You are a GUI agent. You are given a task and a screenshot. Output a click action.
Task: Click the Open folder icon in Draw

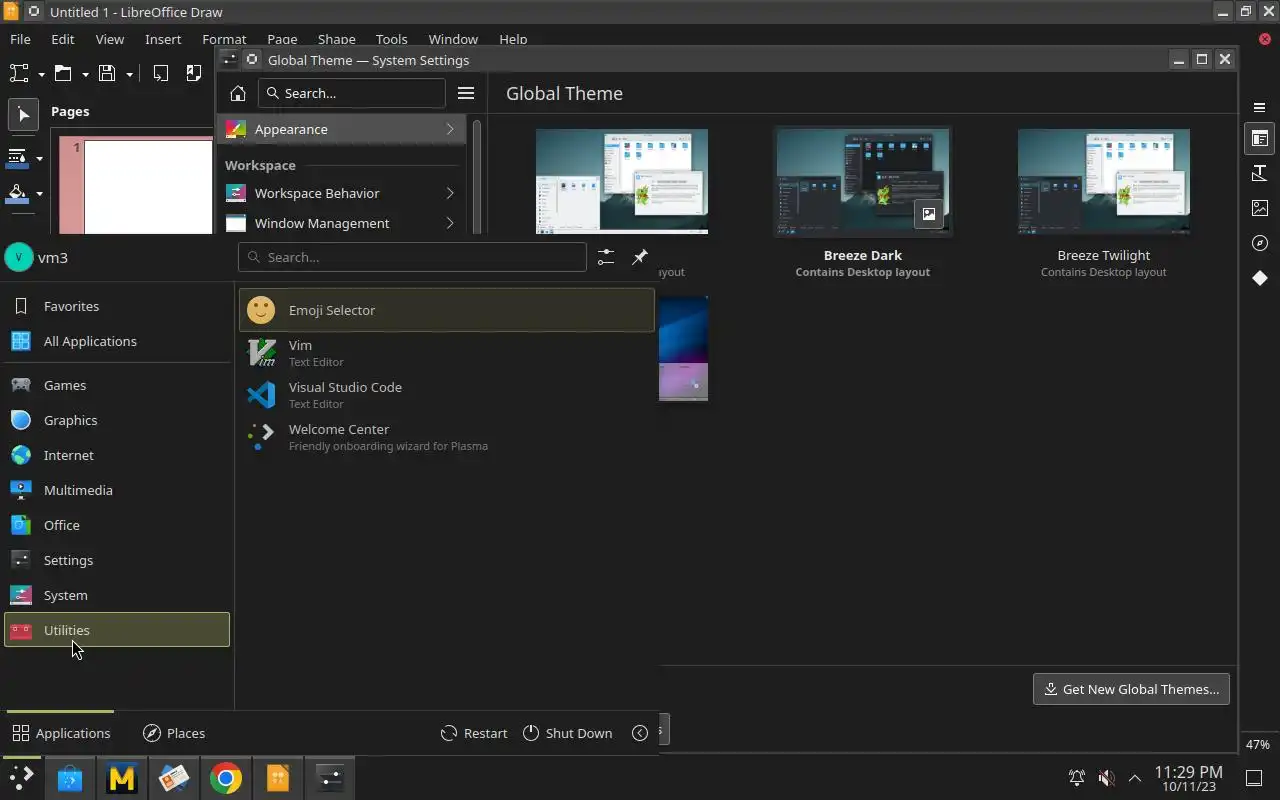pos(64,74)
